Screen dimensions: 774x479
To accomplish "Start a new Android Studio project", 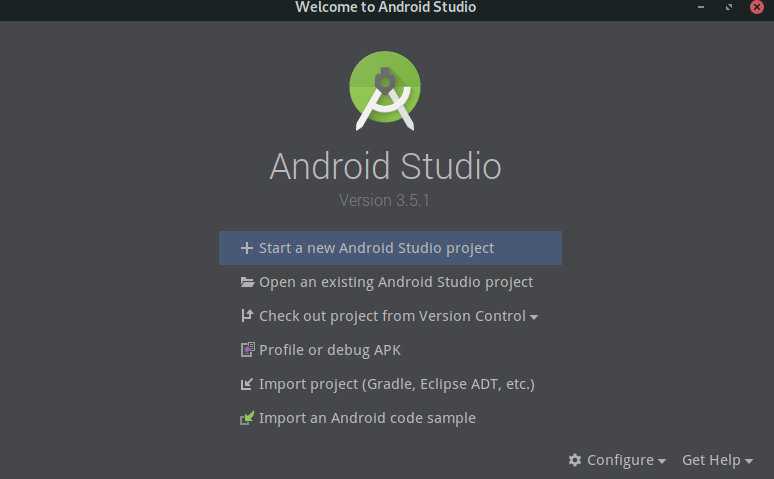I will point(390,248).
